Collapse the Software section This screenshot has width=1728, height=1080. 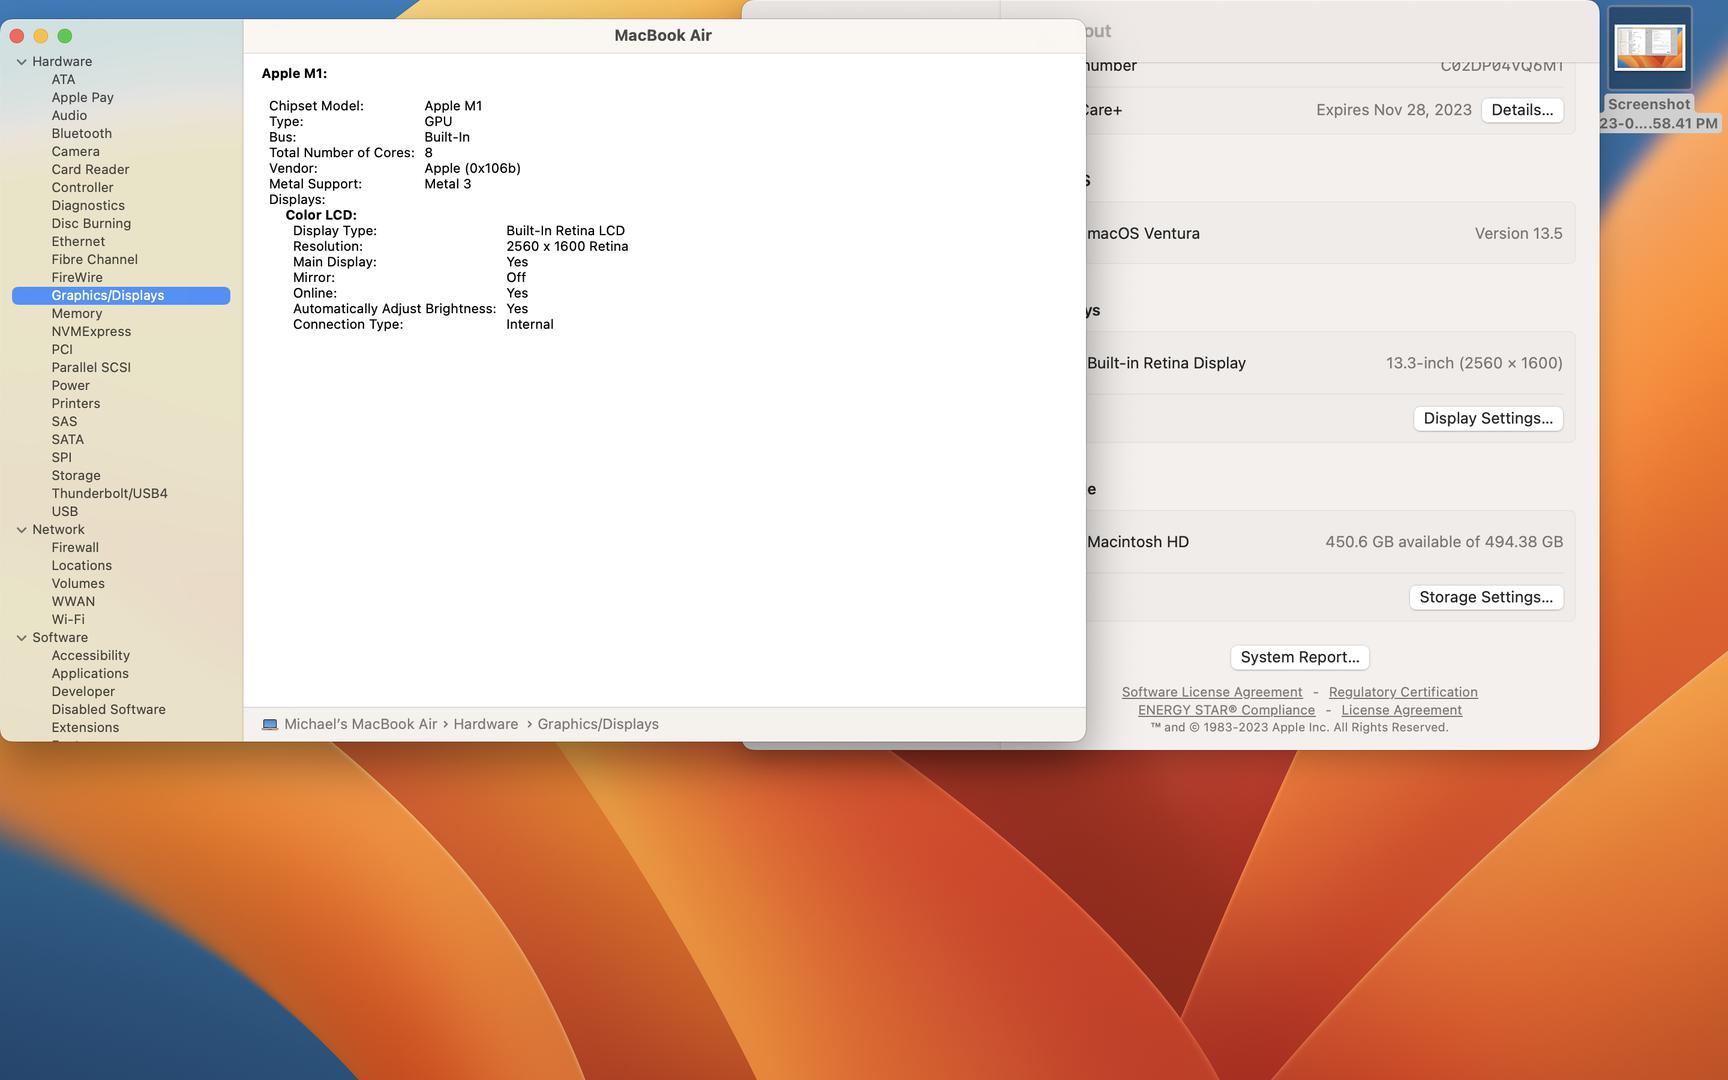21,638
